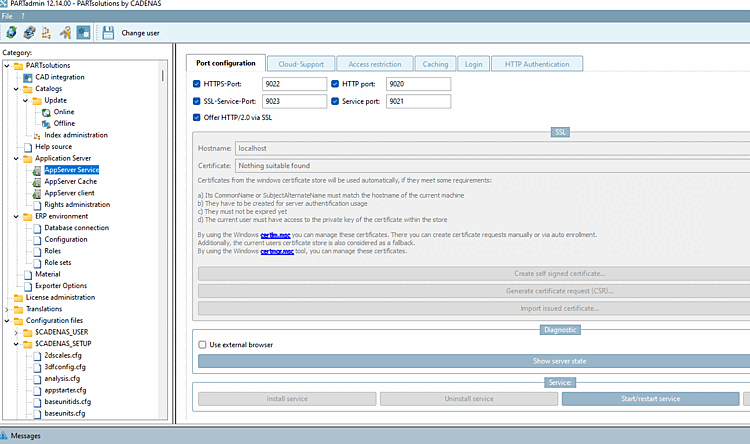Click the Index administration tree icon
Viewport: 750px width, 444px height.
click(x=37, y=135)
